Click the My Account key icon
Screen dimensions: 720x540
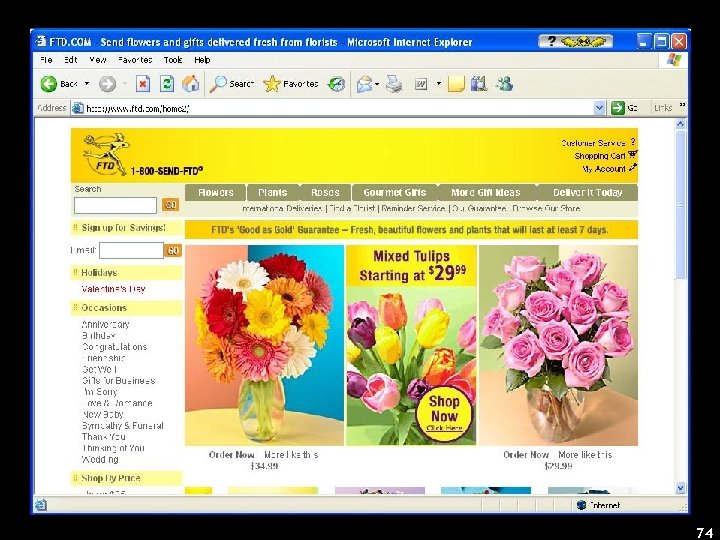coord(633,168)
